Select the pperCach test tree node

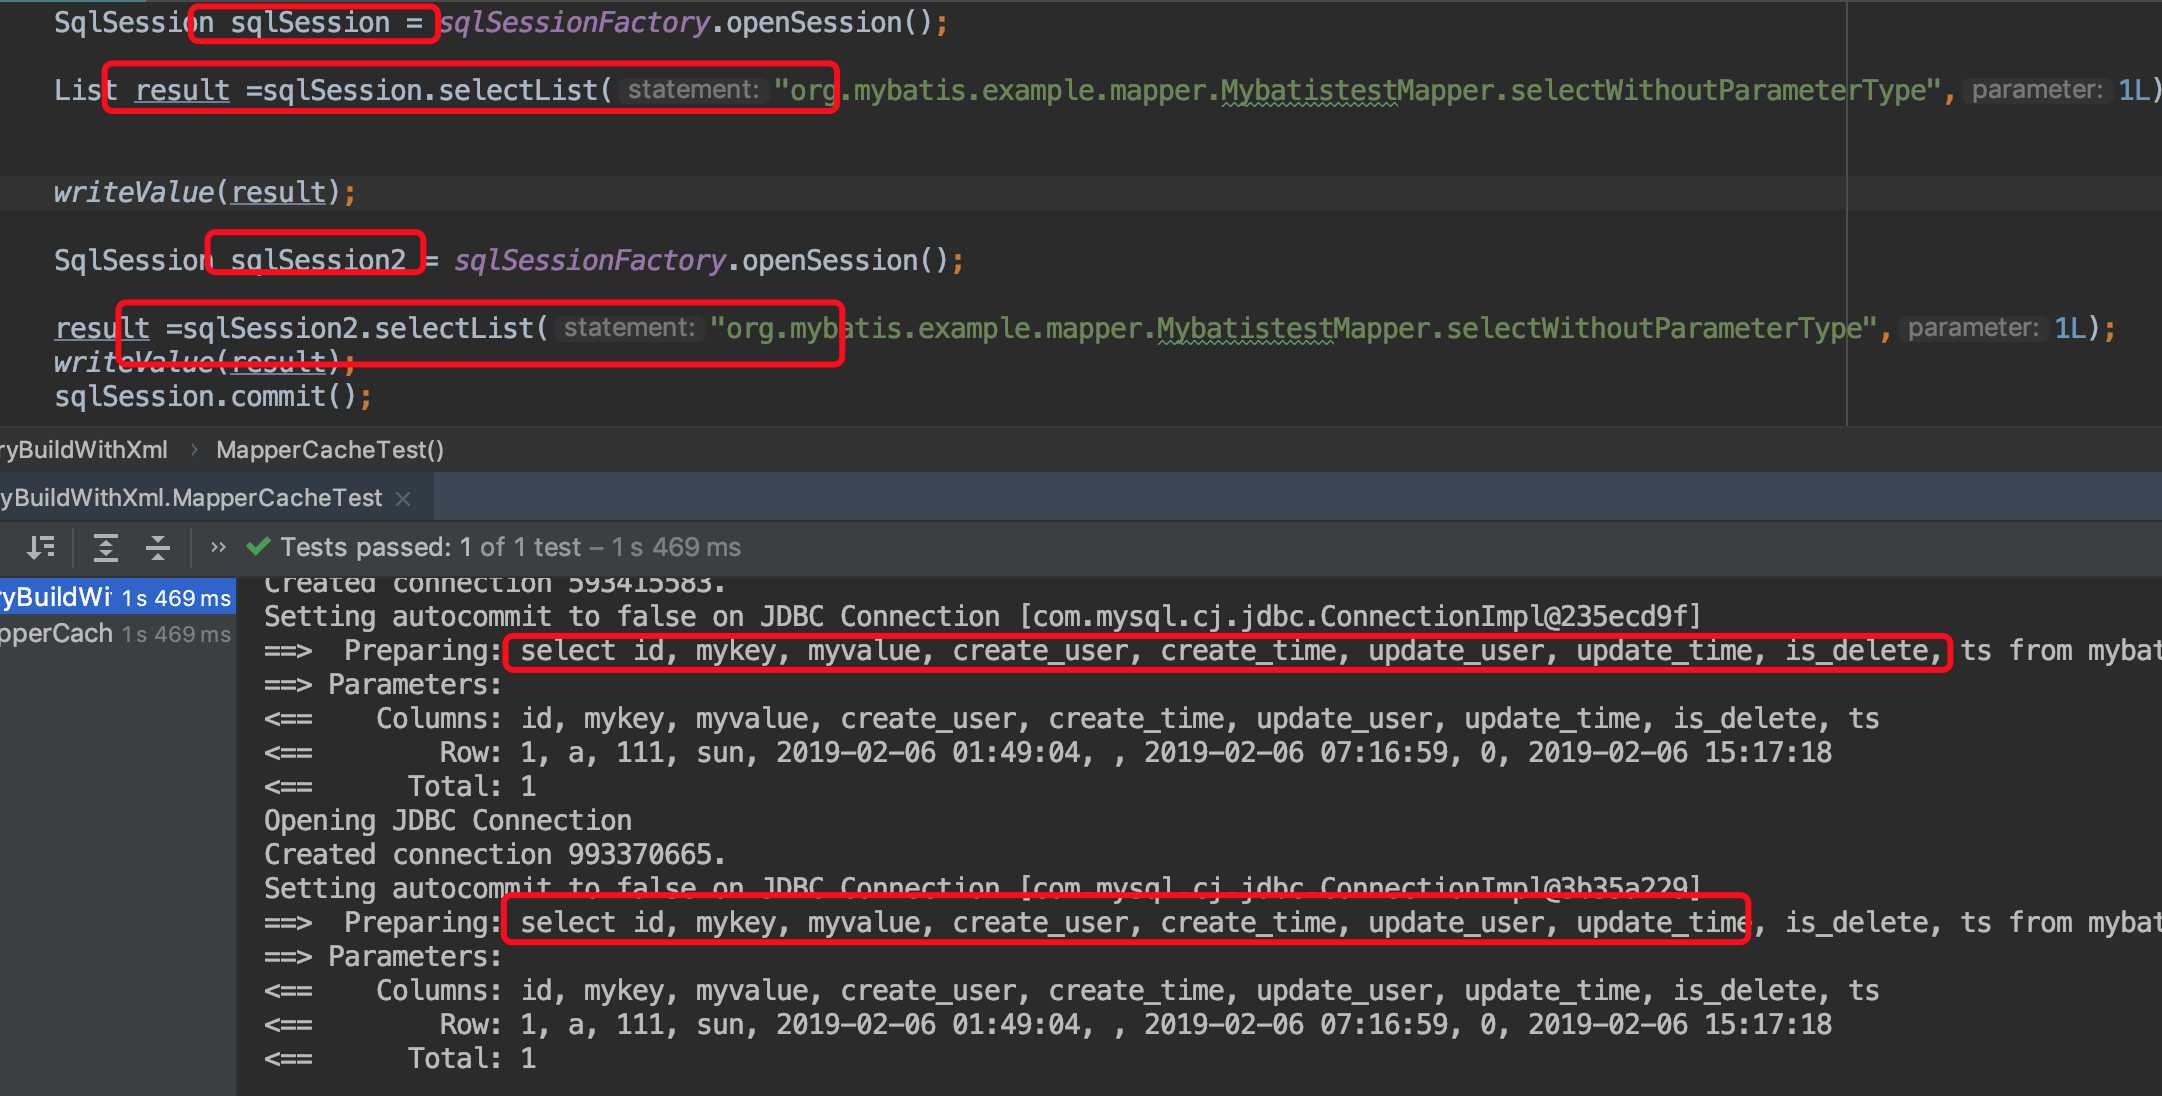116,634
